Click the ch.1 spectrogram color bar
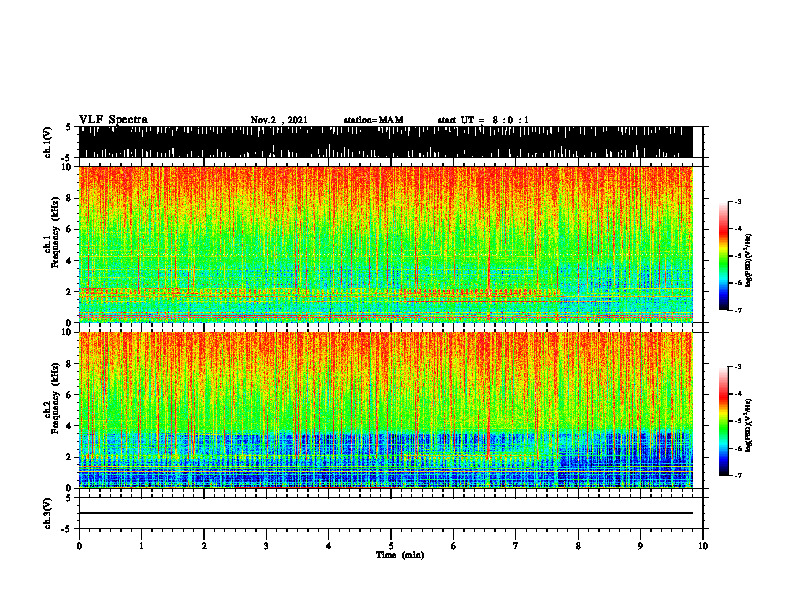Image resolution: width=792 pixels, height=612 pixels. point(724,256)
